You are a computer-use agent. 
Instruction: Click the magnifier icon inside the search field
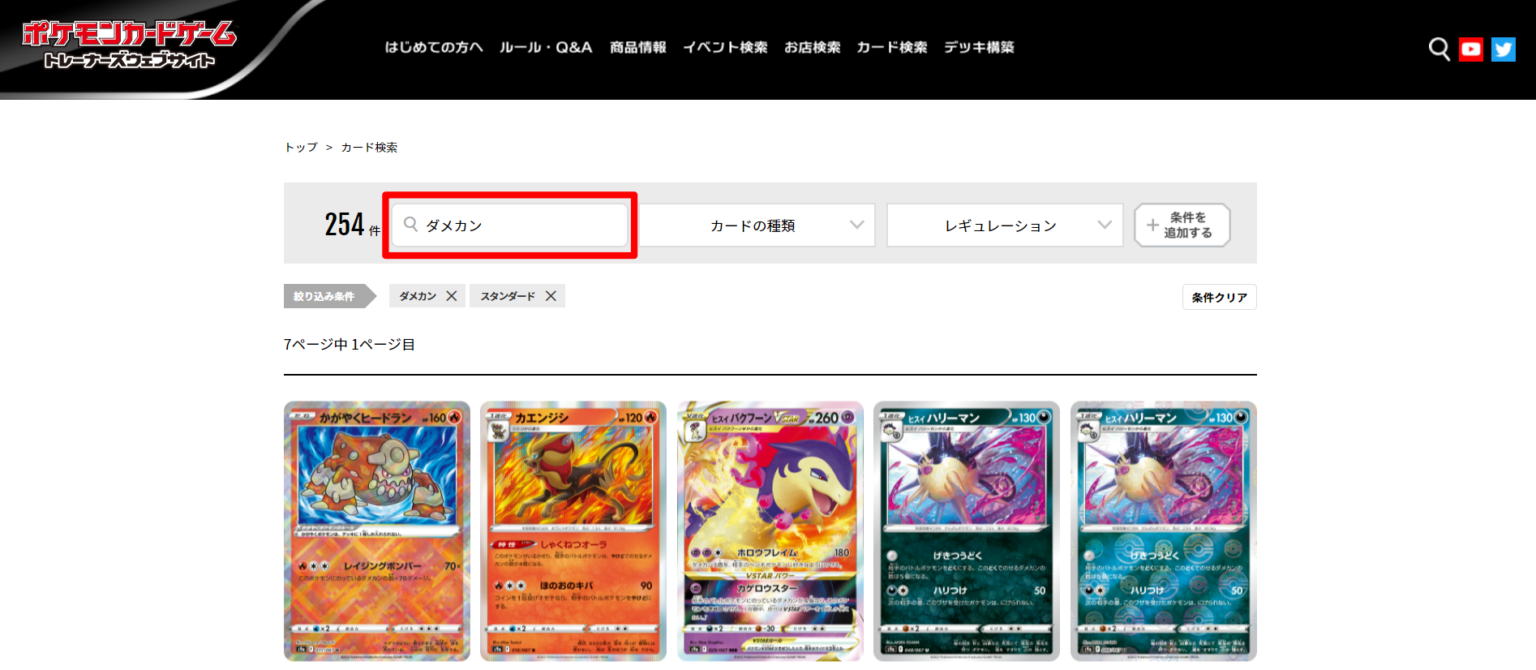410,225
